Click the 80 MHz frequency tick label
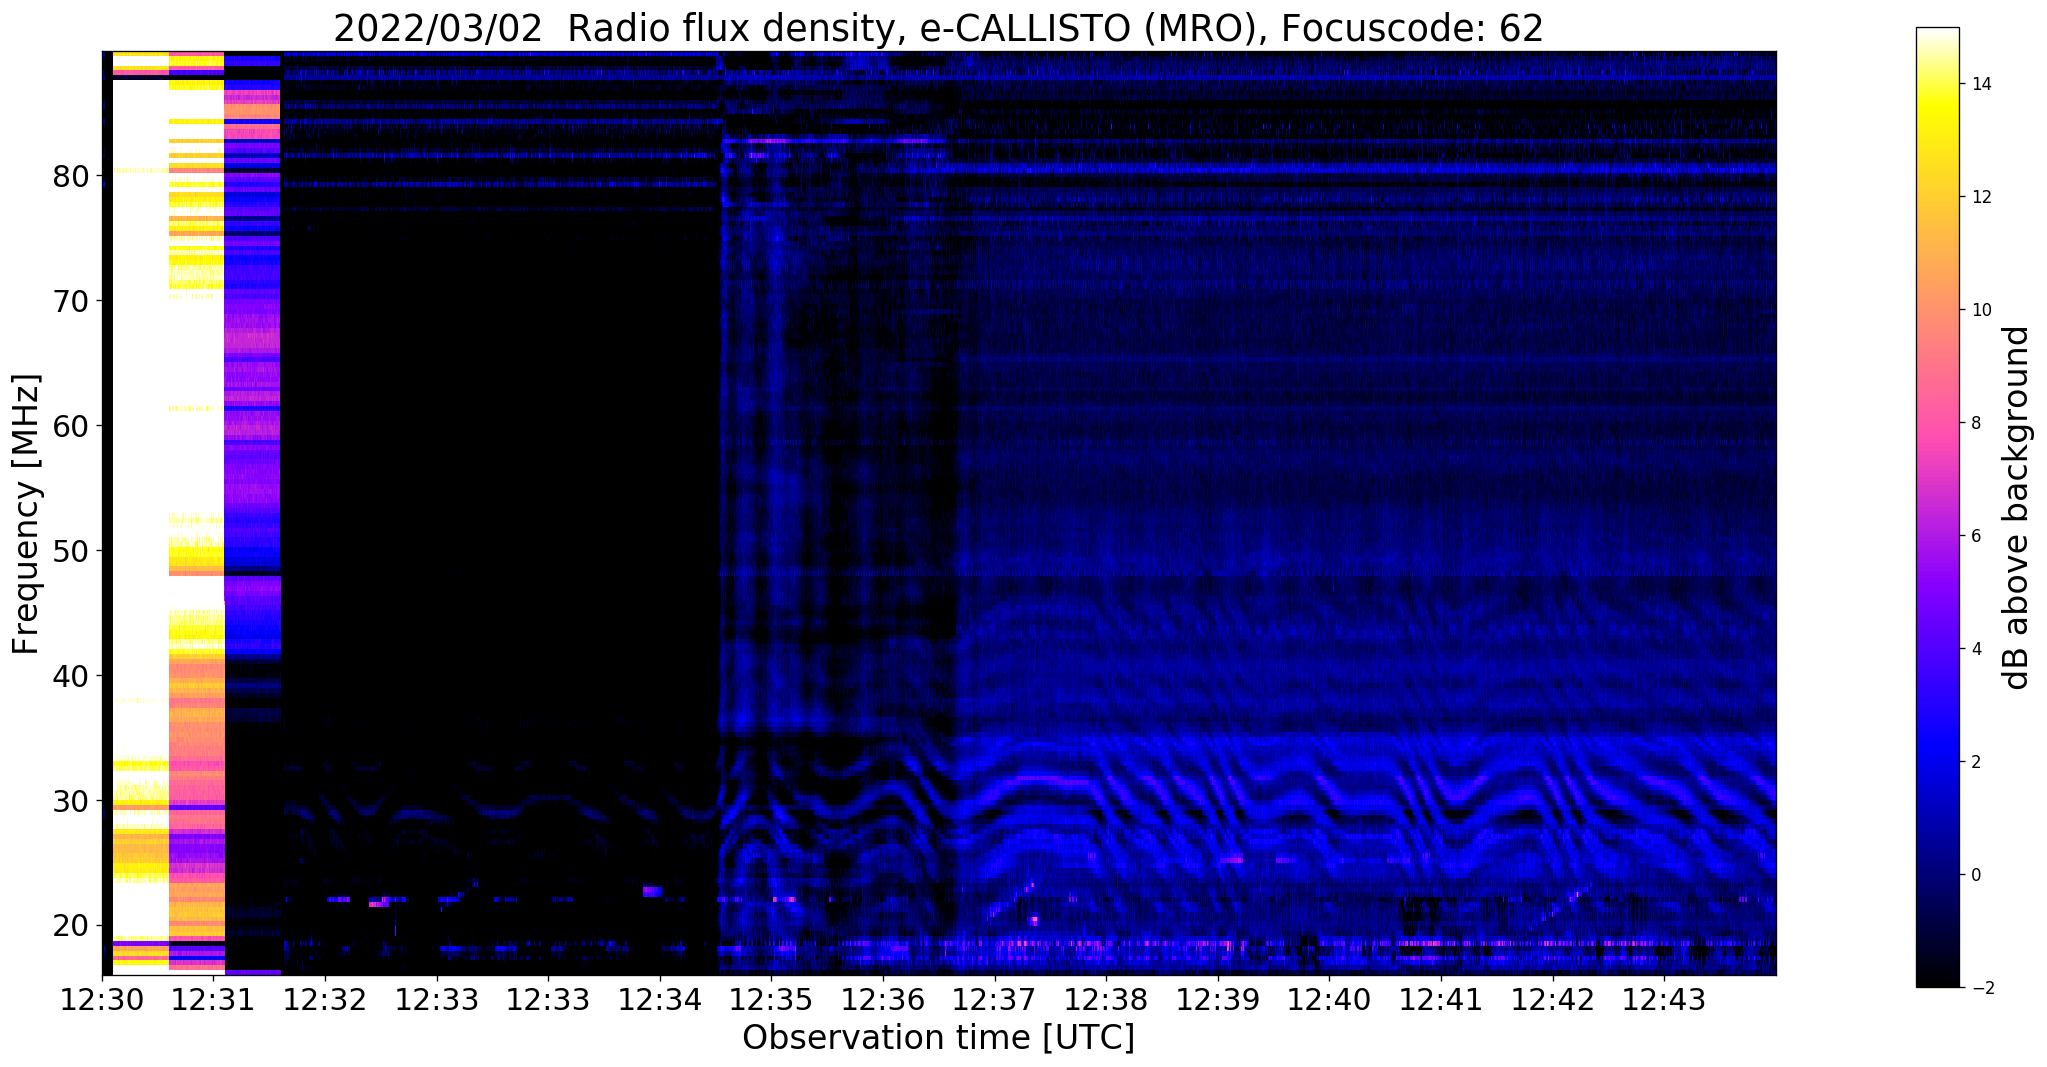The height and width of the screenshot is (1067, 2047). (72, 176)
